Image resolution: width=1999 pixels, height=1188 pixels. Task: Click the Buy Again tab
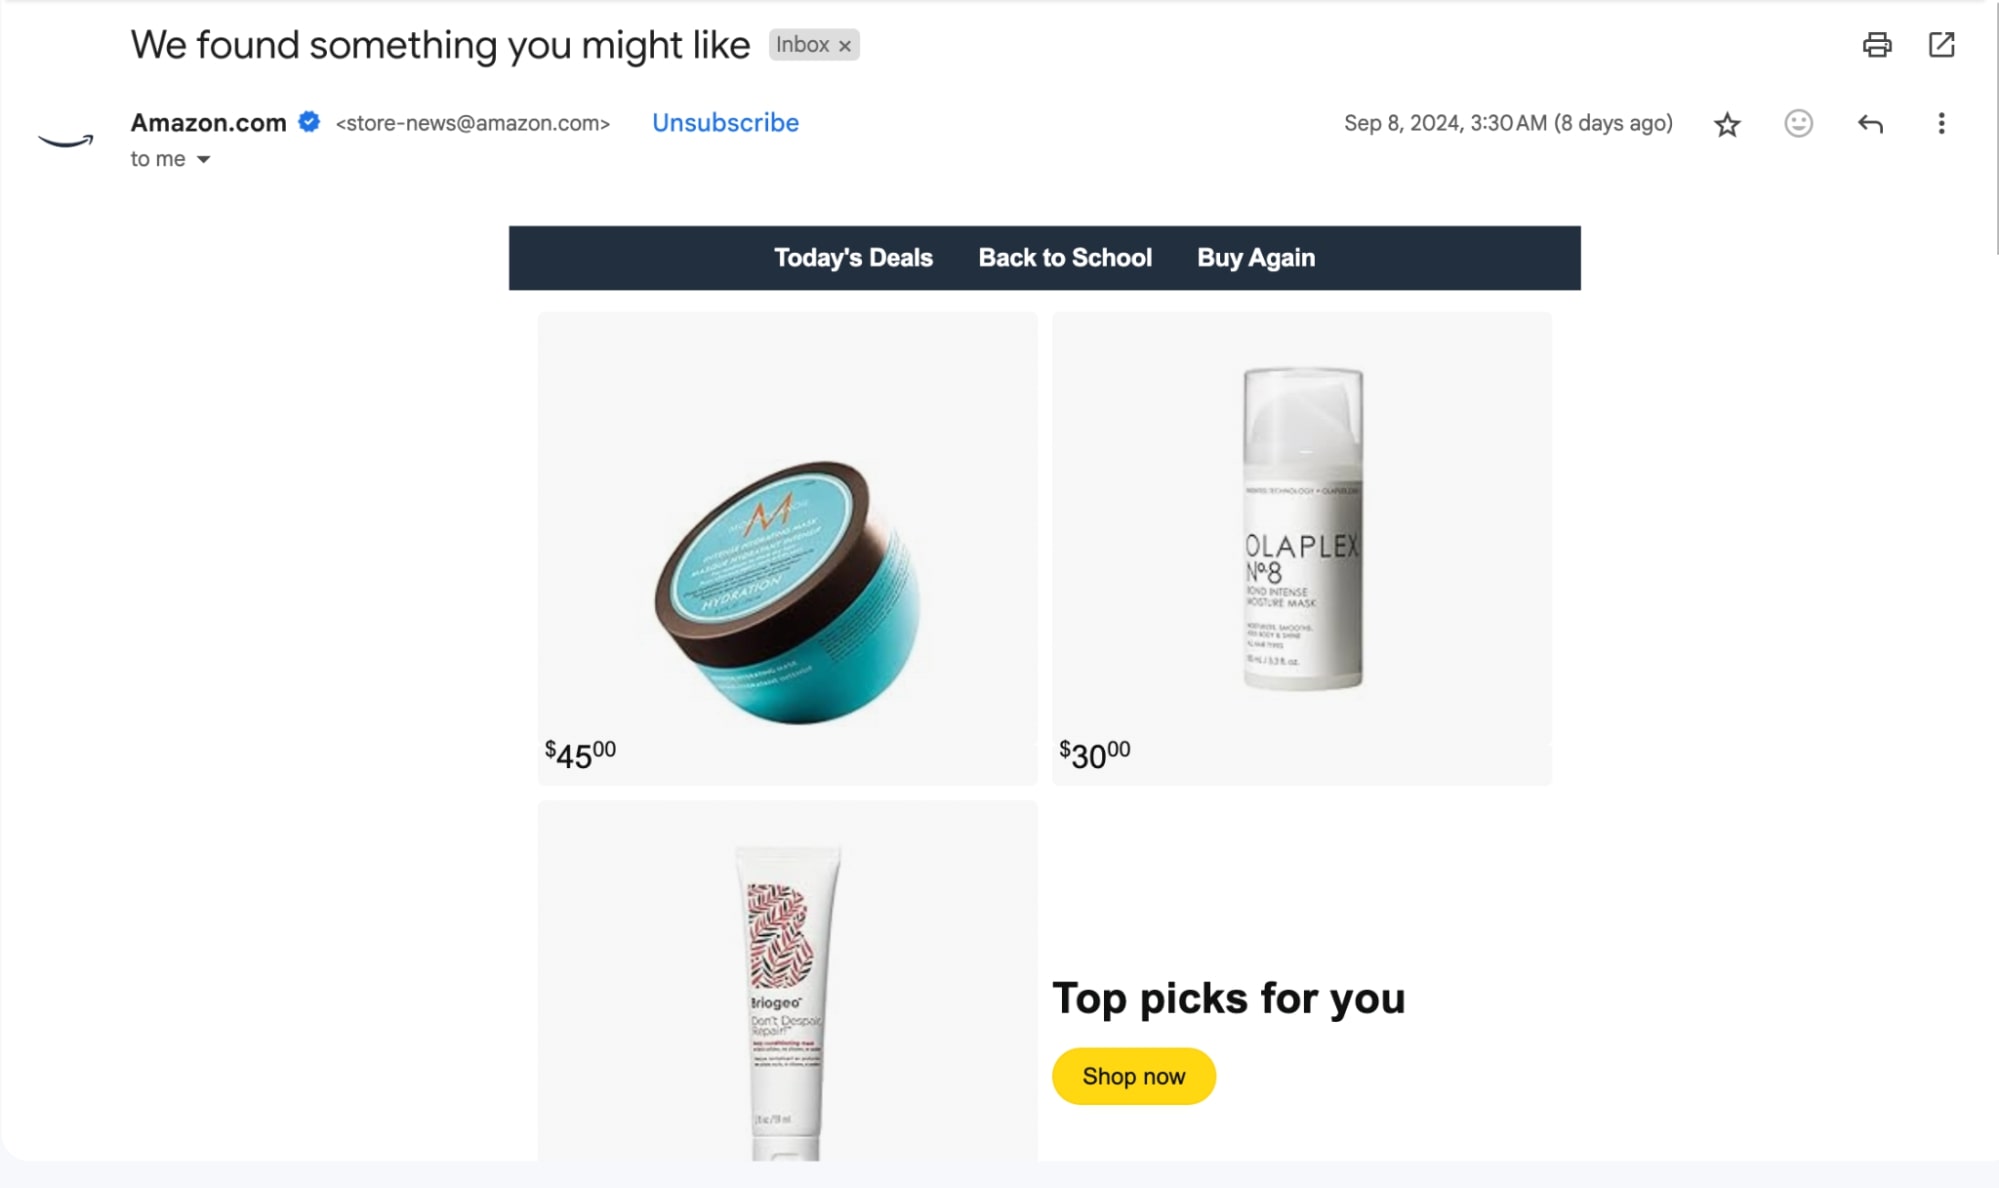(1255, 257)
